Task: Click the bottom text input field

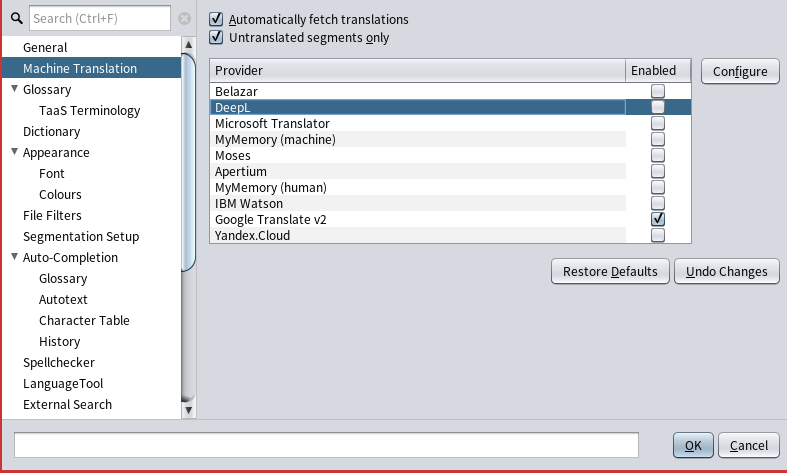Action: (326, 445)
